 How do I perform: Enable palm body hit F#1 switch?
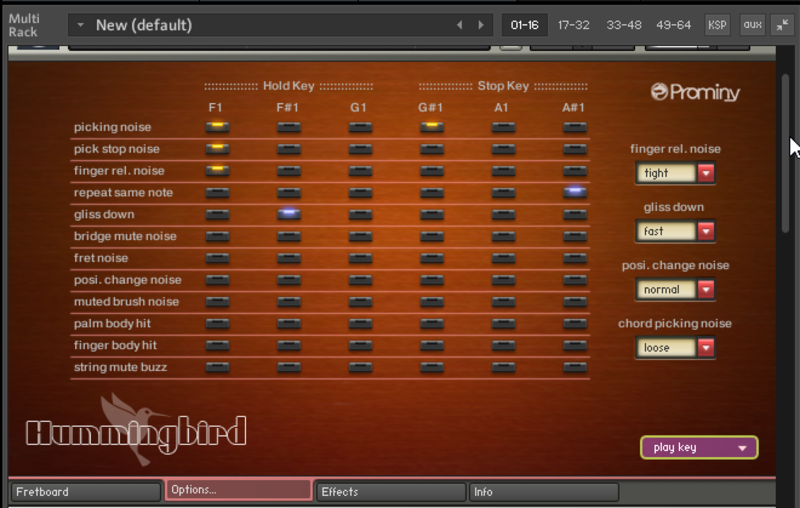pyautogui.click(x=289, y=323)
